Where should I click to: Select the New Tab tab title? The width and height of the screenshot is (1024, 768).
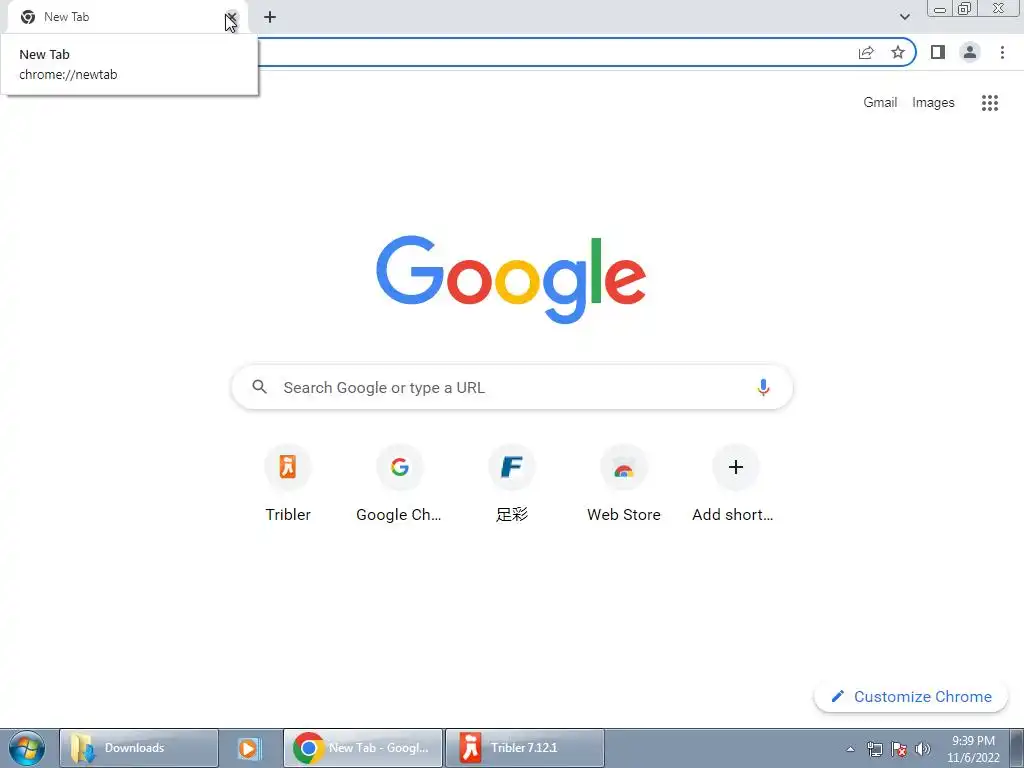(x=67, y=17)
